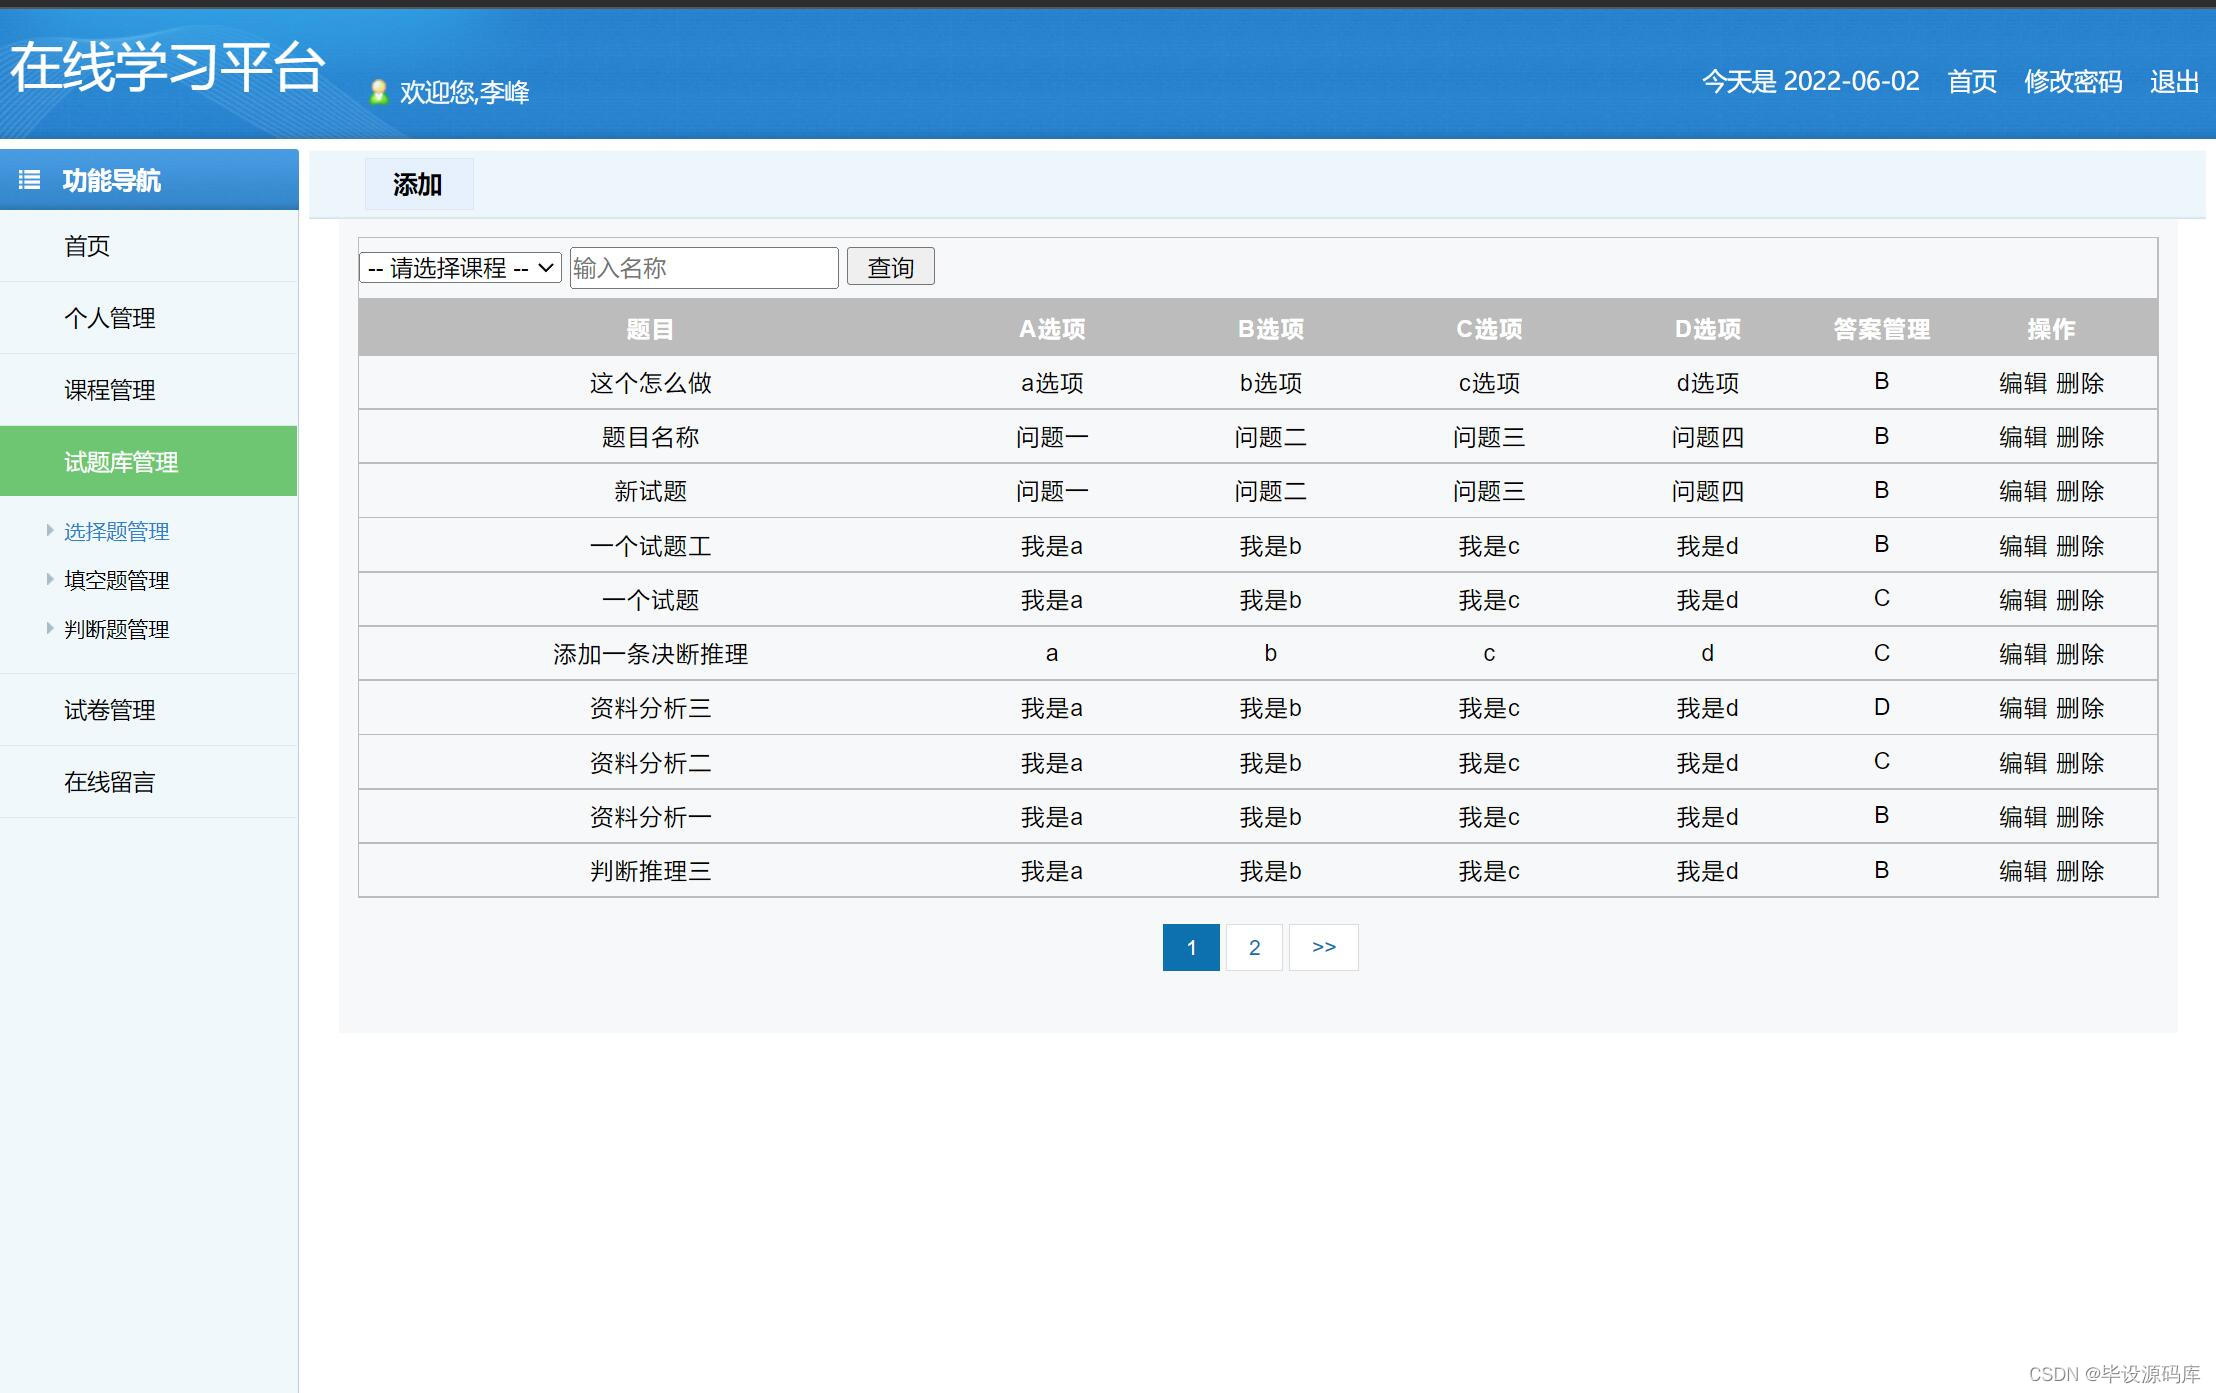Select the d选项 cell in first row
This screenshot has height=1393, width=2216.
(x=1707, y=383)
